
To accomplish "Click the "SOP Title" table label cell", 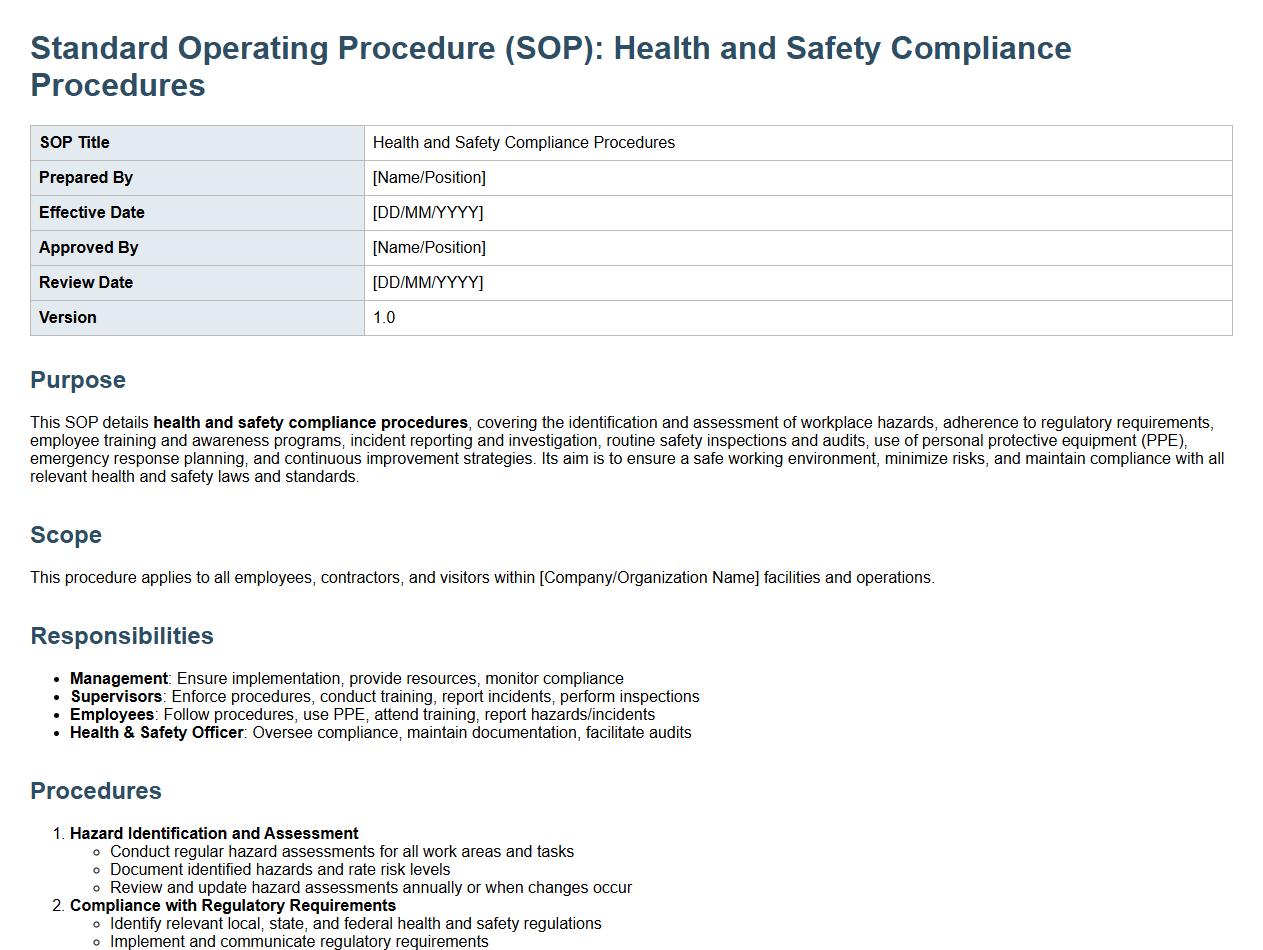I will pyautogui.click(x=75, y=143).
